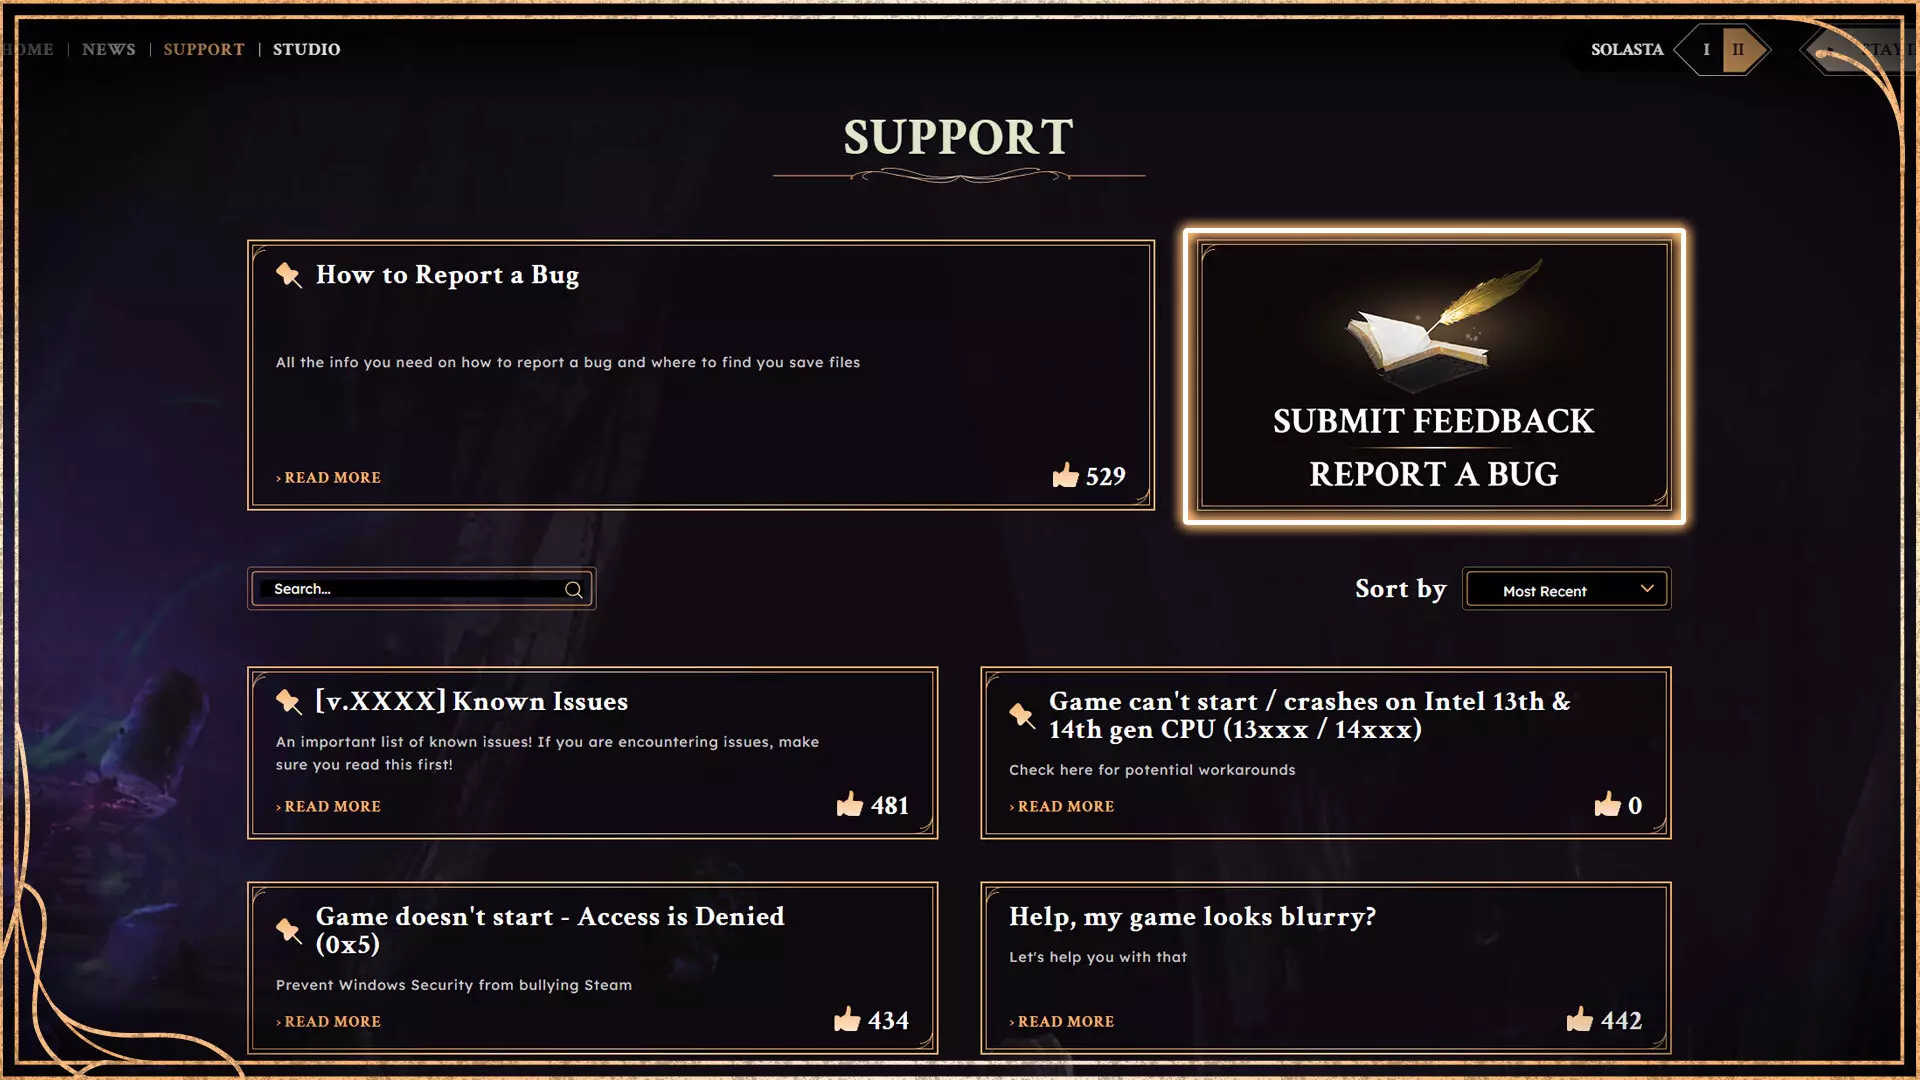Click the pin icon on Known Issues
1920x1080 pixels.
[x=289, y=702]
